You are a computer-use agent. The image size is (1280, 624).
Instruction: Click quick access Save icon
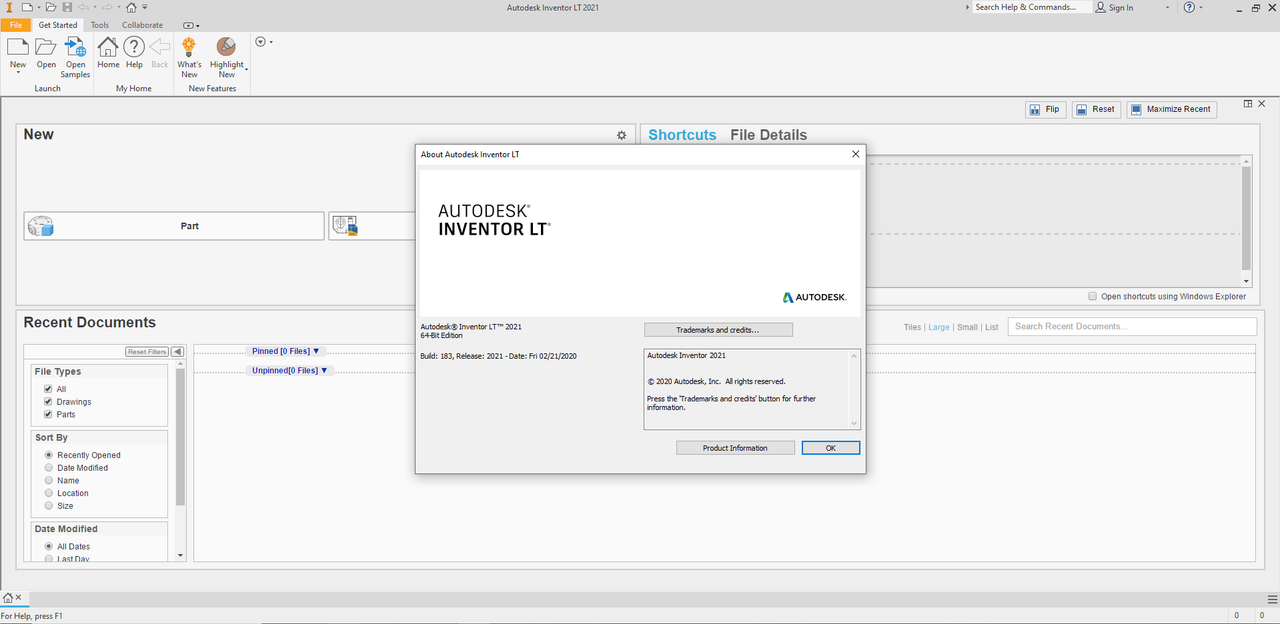67,7
